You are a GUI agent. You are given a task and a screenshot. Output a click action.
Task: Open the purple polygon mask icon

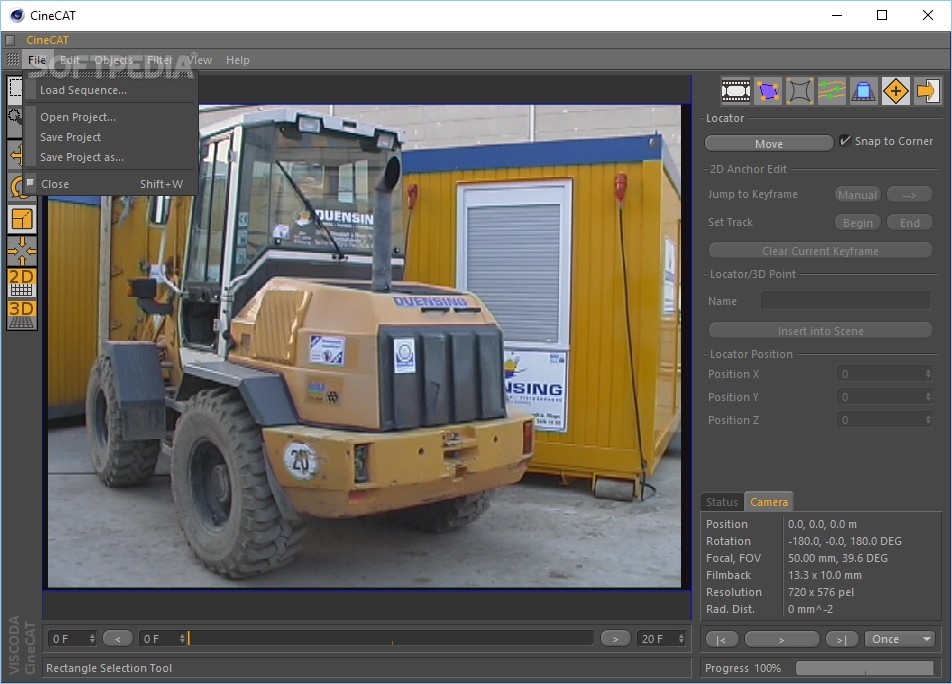[768, 92]
